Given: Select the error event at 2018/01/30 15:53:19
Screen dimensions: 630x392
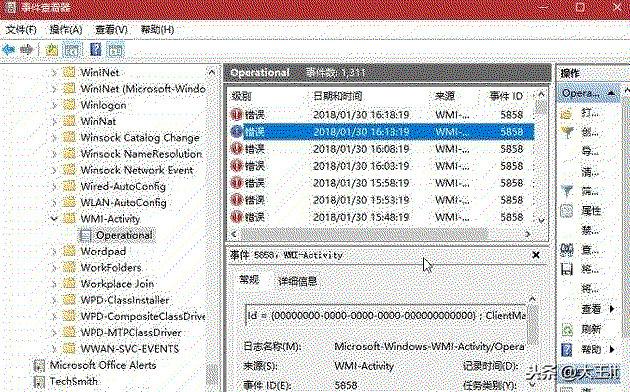Looking at the screenshot, I should click(x=382, y=200).
